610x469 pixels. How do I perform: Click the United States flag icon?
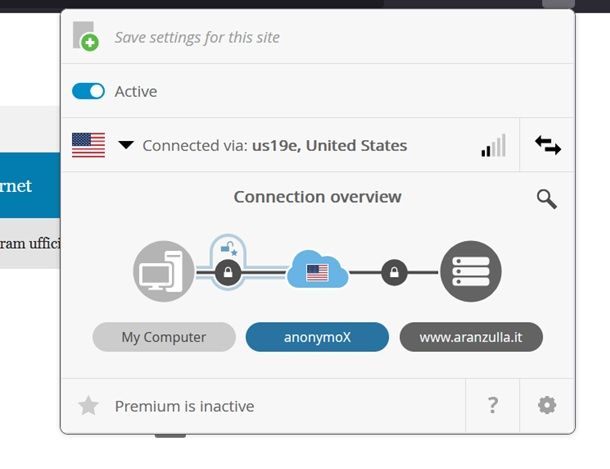88,145
